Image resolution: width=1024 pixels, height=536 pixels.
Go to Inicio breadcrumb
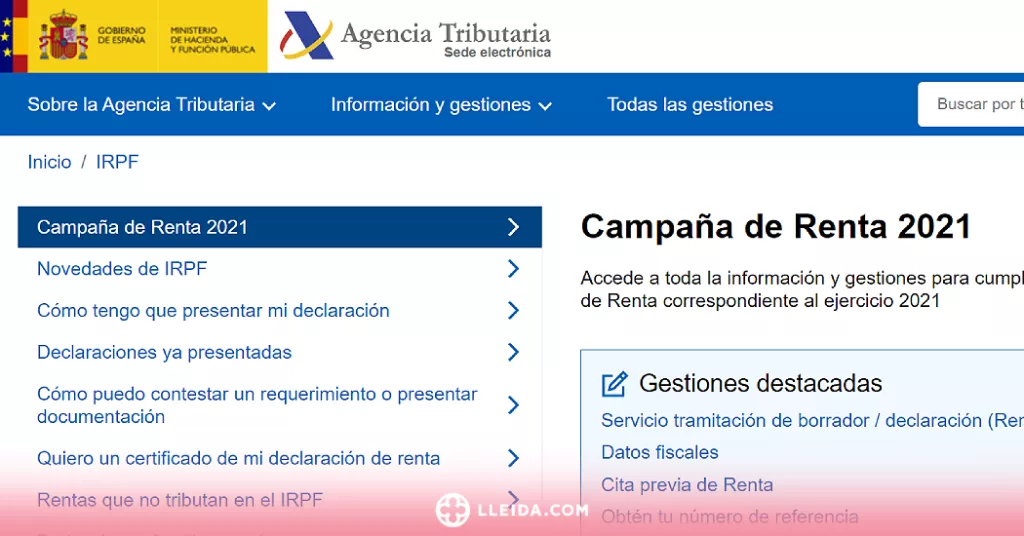50,162
